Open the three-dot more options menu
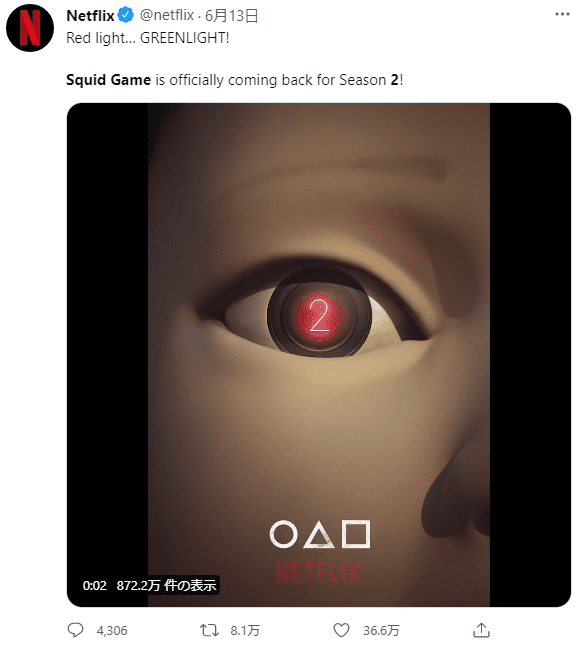This screenshot has width=583, height=657. pos(562,14)
